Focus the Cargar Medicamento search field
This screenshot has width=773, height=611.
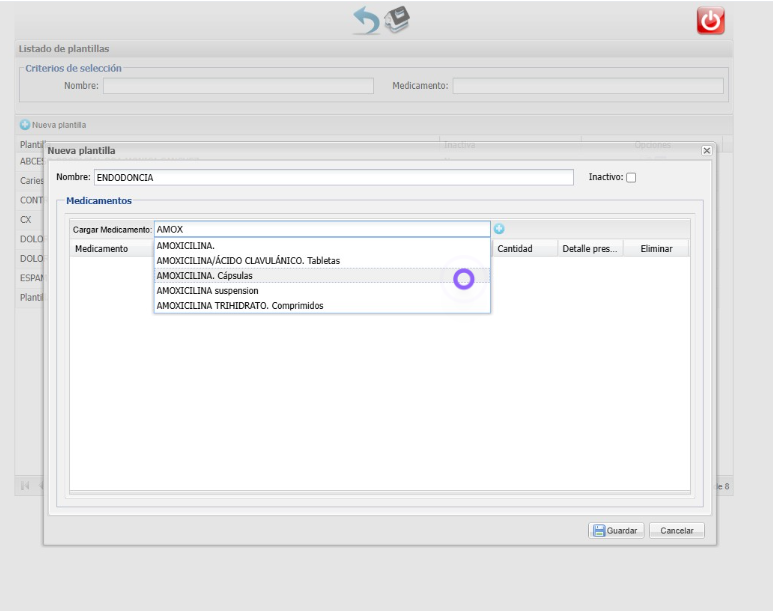(x=322, y=229)
